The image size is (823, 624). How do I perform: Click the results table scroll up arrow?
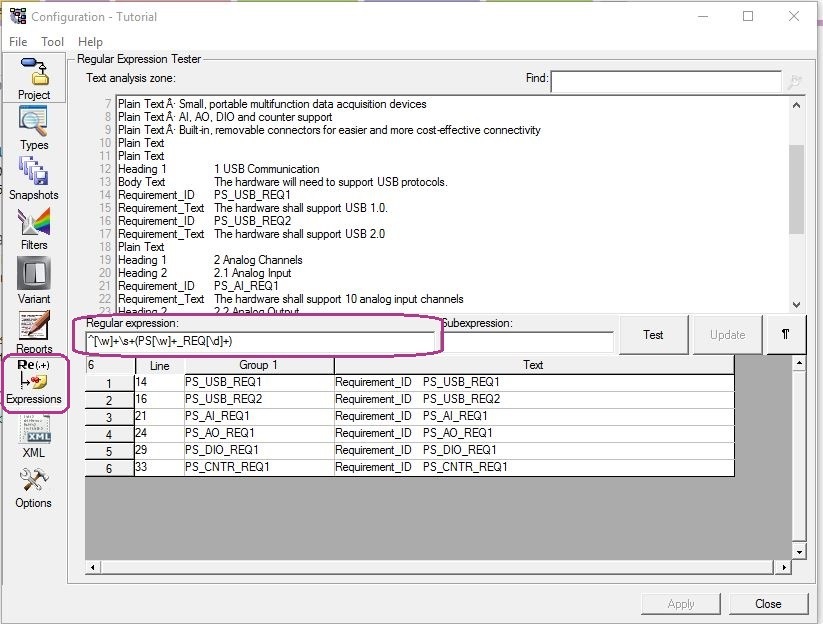(799, 363)
